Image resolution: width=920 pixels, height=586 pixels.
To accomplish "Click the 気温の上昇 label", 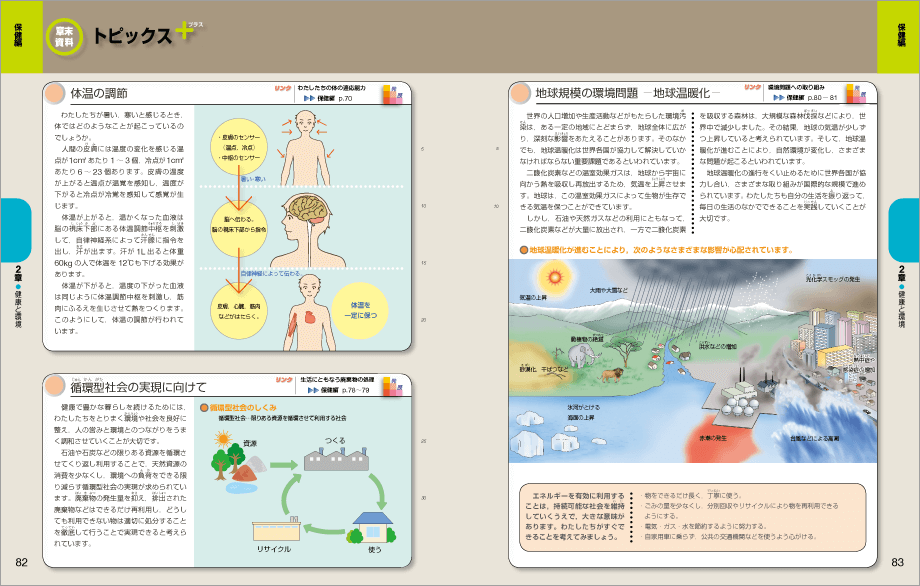I will tap(533, 297).
